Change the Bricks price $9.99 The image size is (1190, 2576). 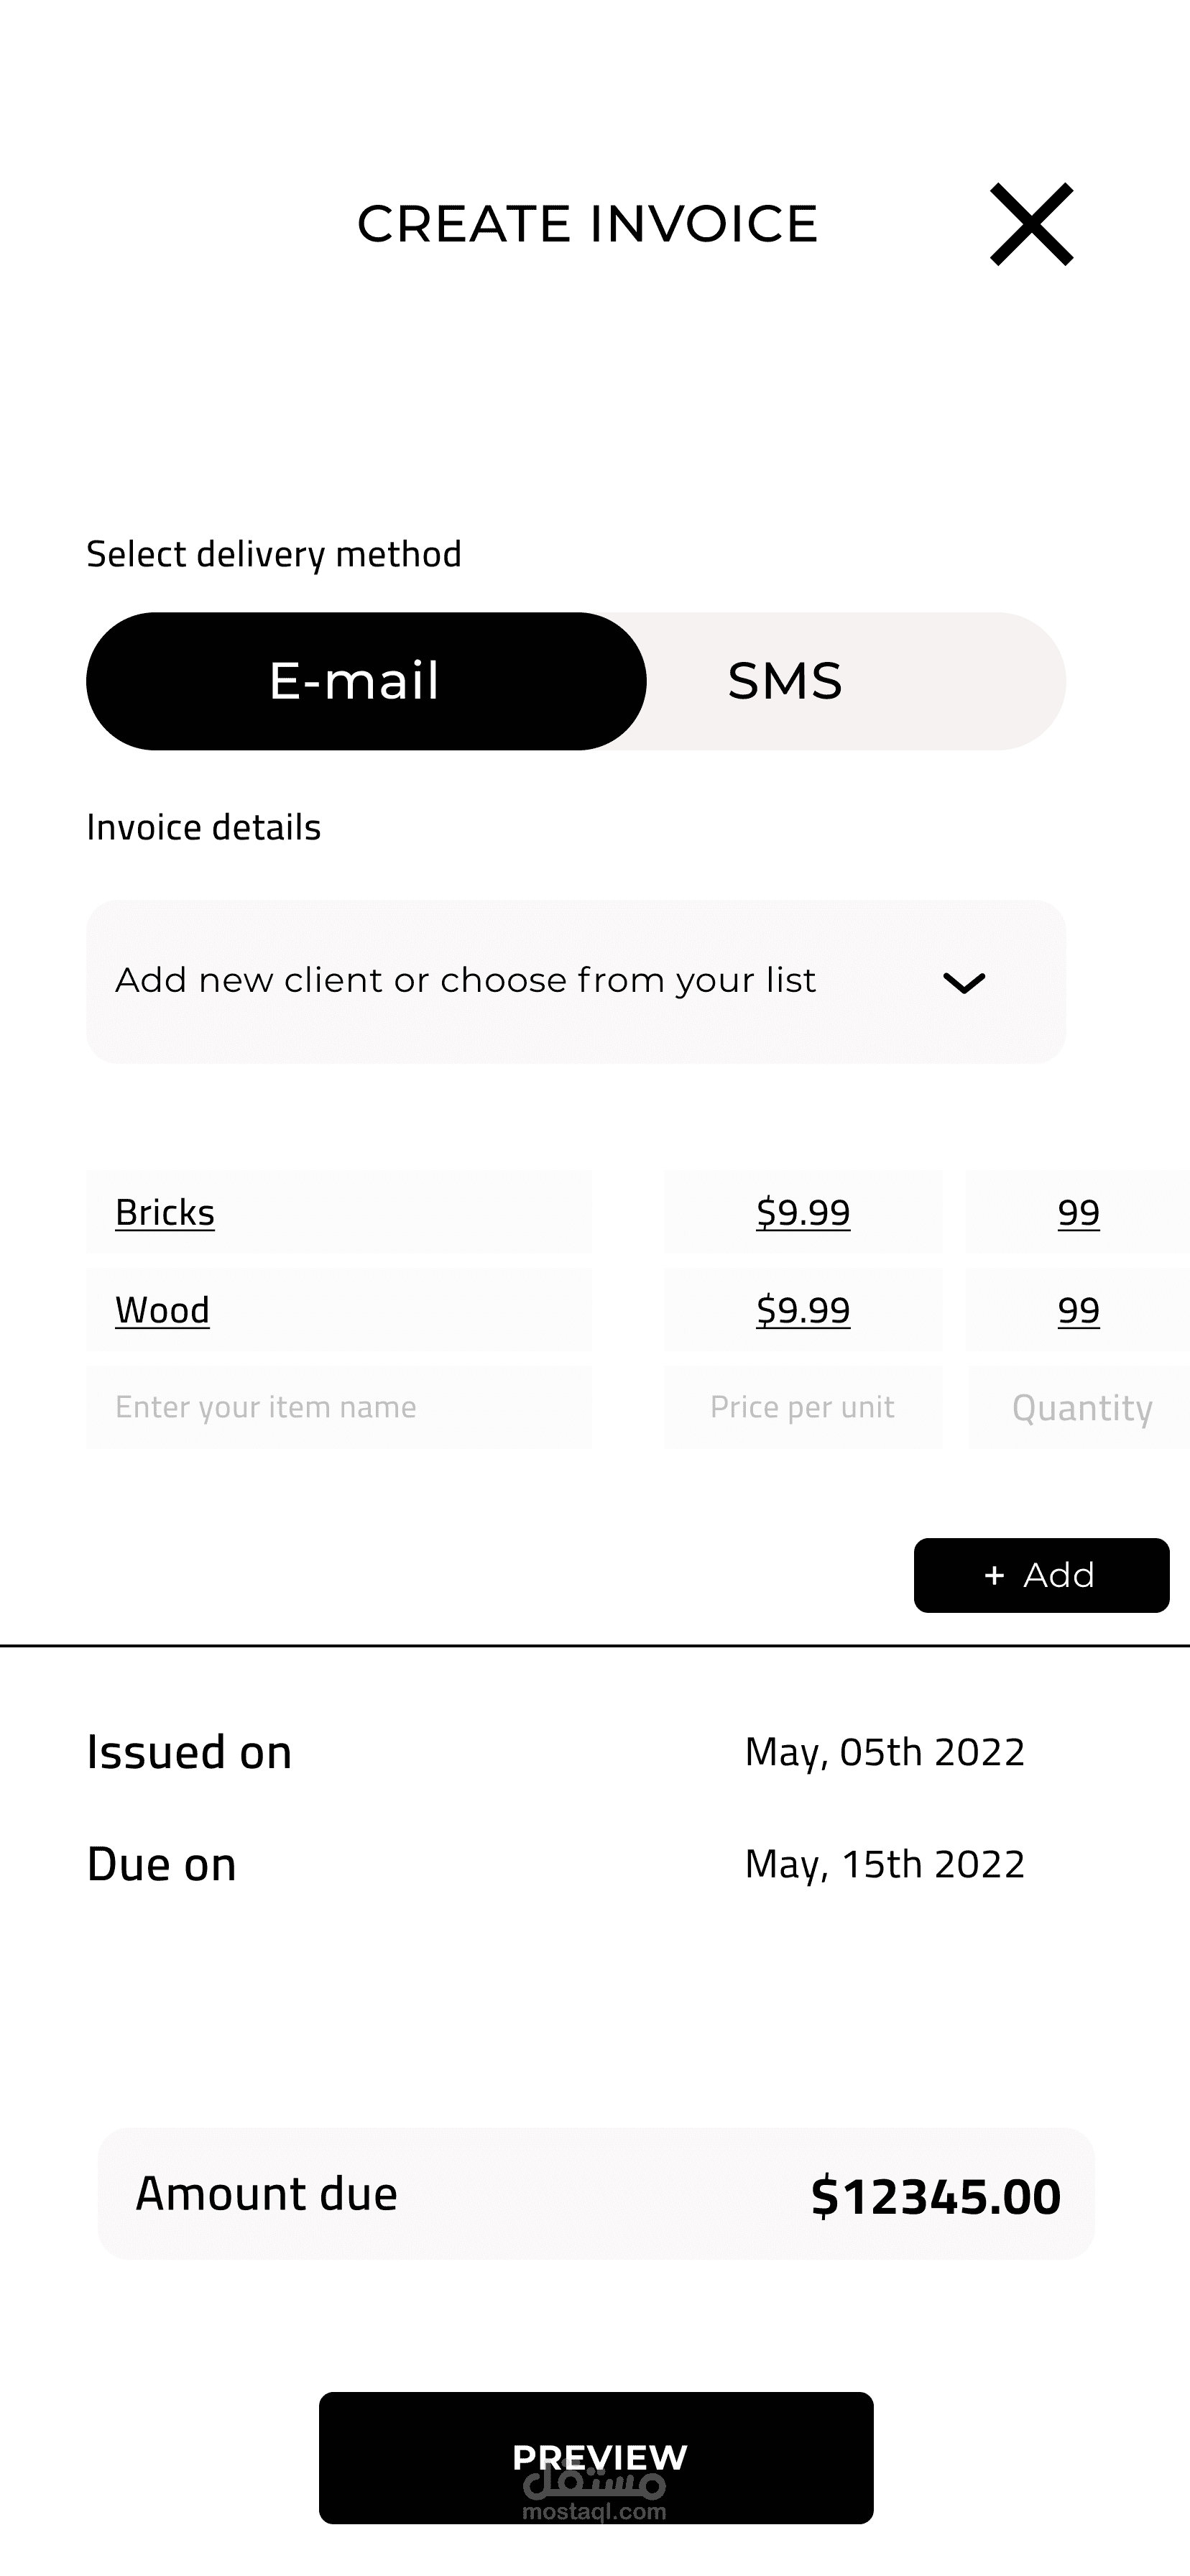click(x=803, y=1212)
